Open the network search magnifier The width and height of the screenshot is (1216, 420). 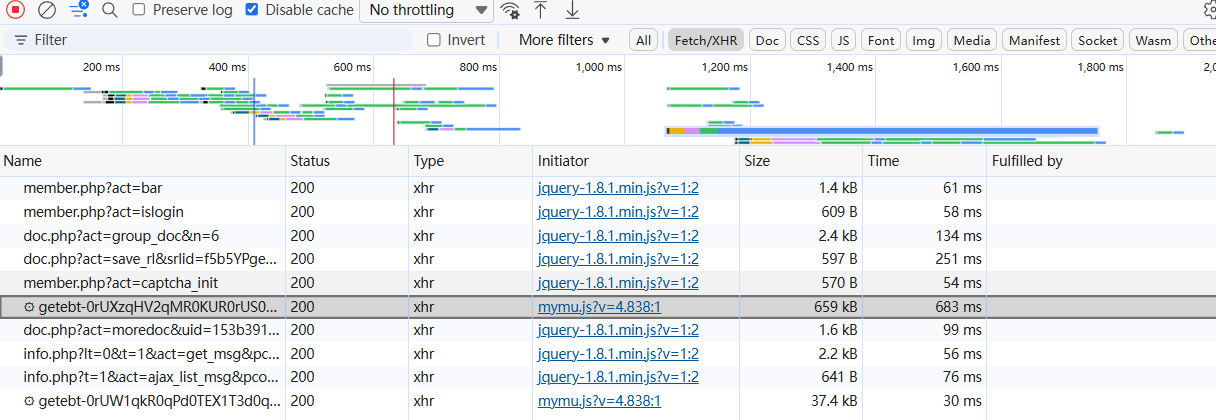click(x=110, y=10)
